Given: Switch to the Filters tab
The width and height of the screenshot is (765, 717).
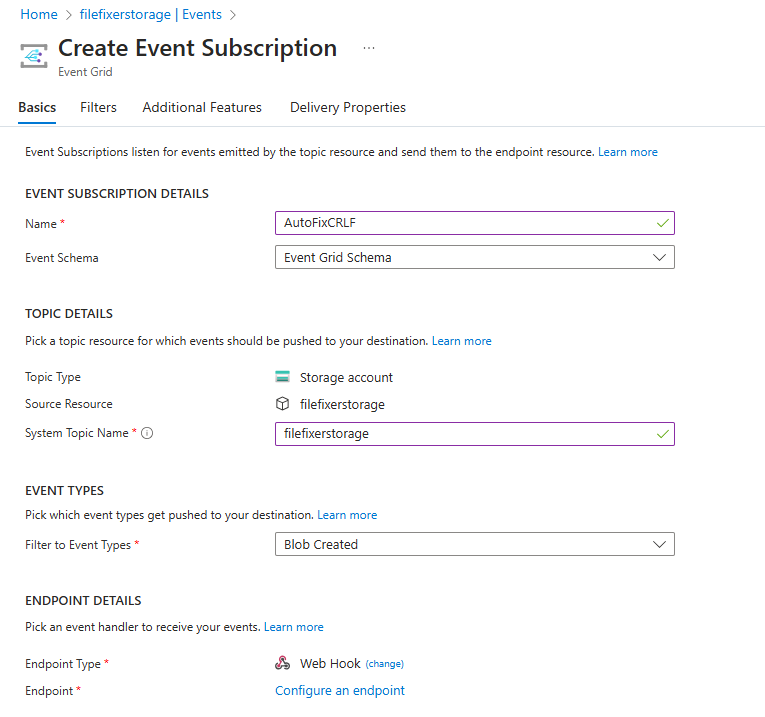Looking at the screenshot, I should click(x=98, y=107).
